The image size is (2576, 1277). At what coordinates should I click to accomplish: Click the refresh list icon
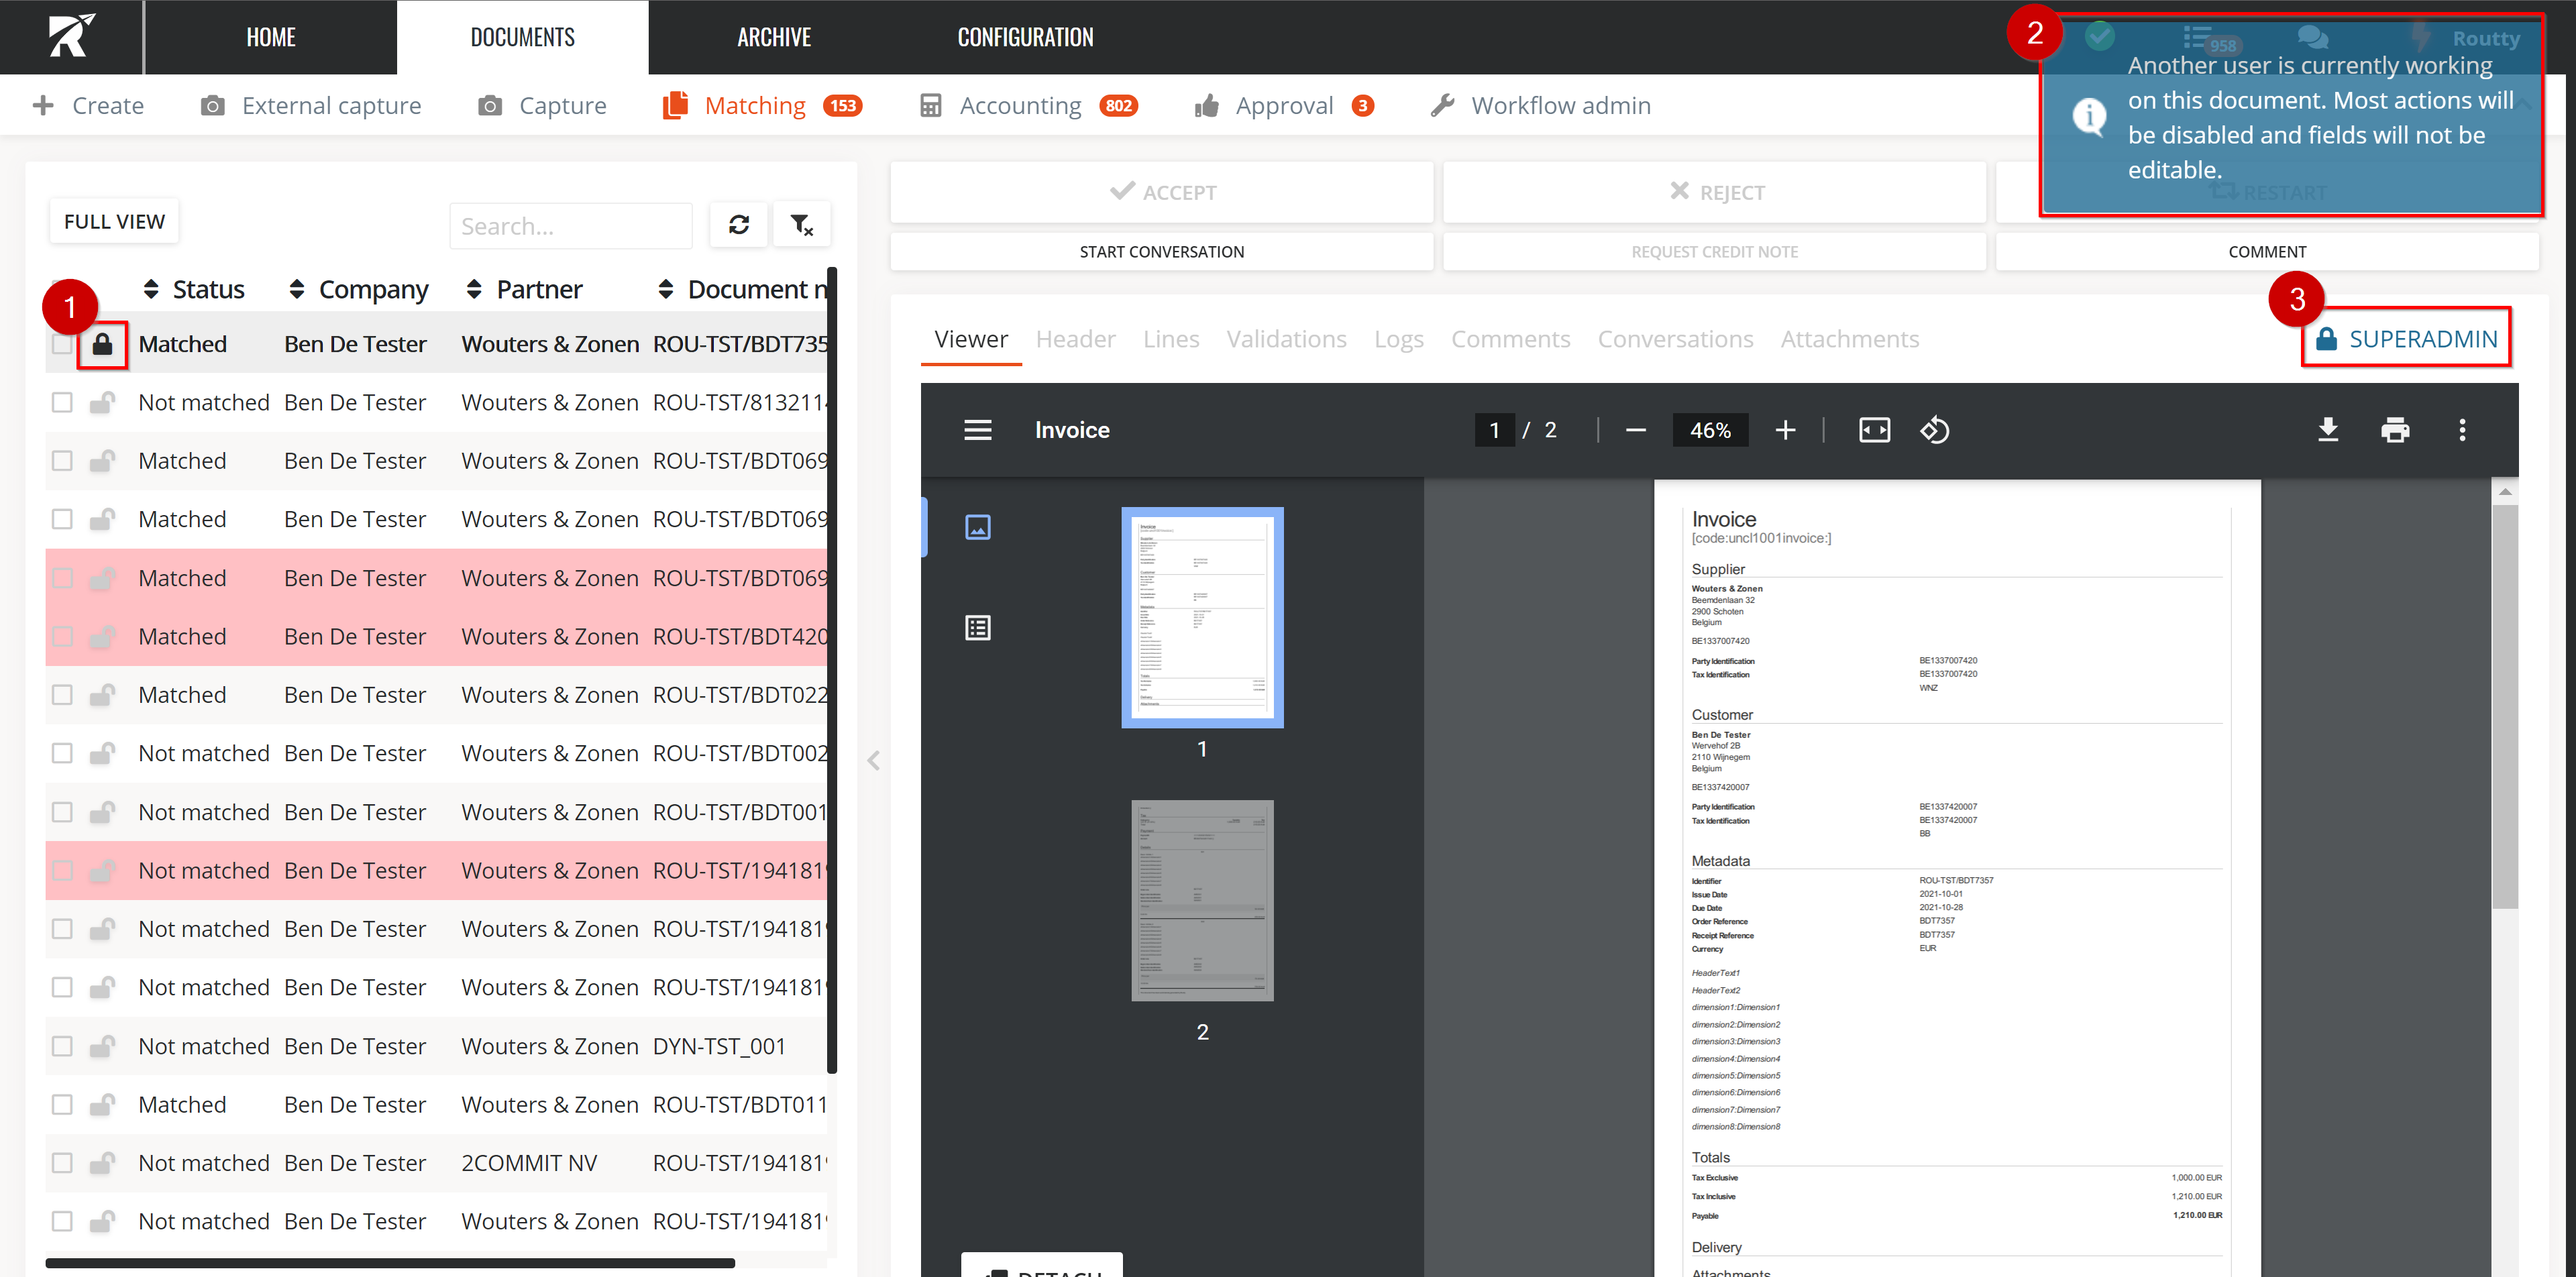click(x=739, y=225)
